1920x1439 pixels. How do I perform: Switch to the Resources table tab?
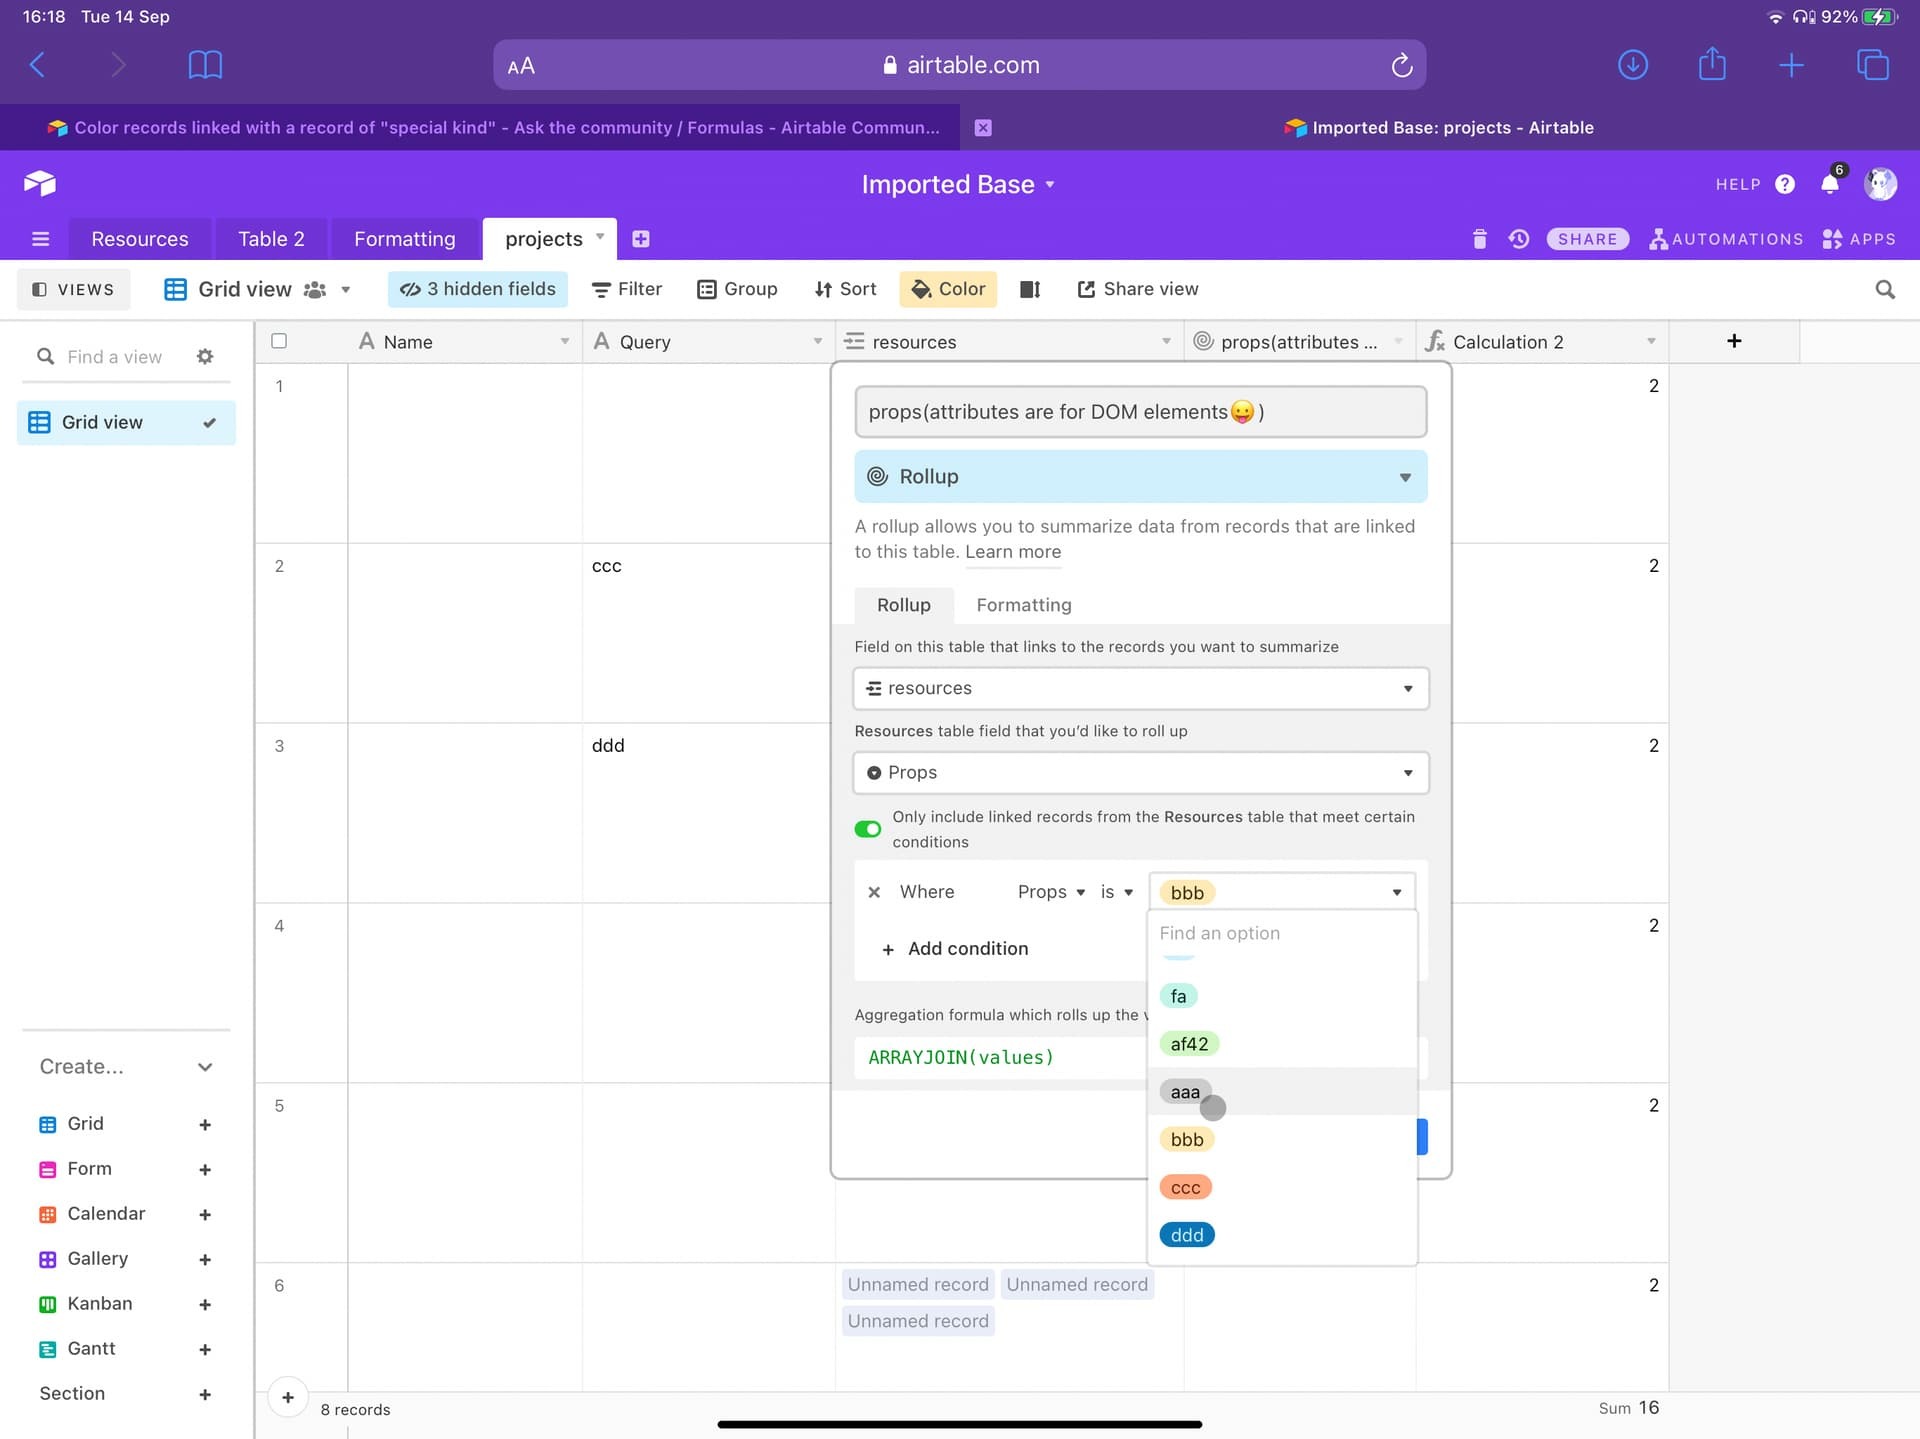(x=140, y=239)
